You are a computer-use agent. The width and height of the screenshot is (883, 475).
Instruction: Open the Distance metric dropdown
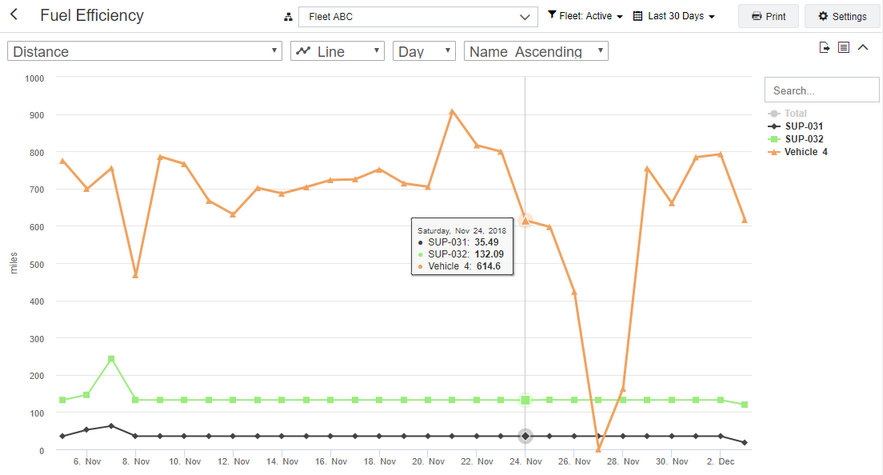click(x=144, y=51)
